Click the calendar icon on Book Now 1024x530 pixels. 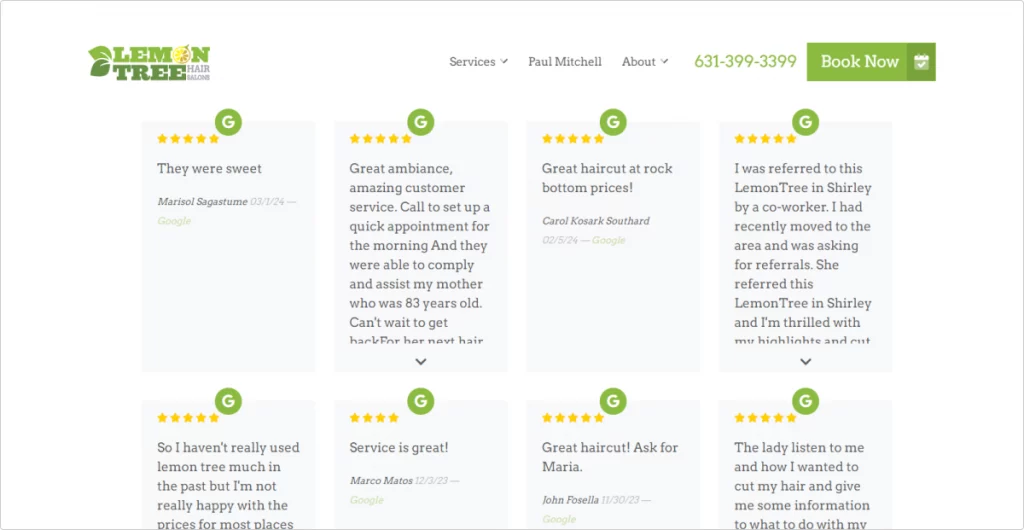[921, 62]
